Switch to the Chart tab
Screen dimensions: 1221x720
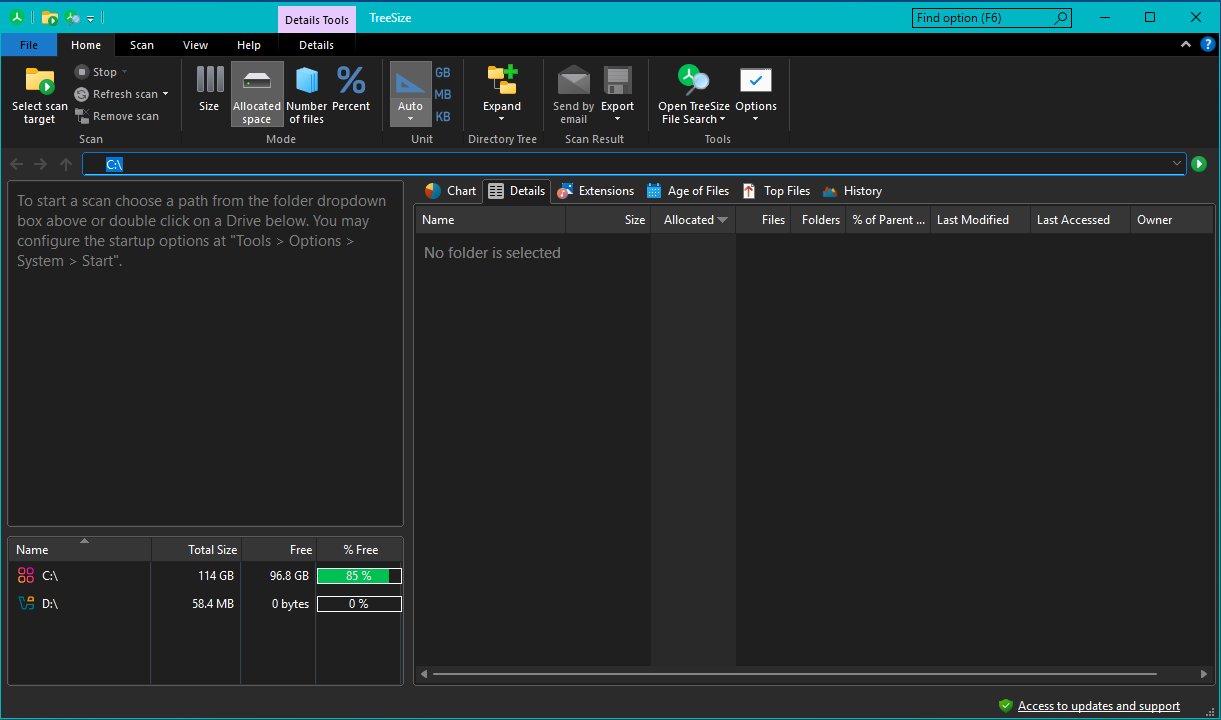point(449,191)
